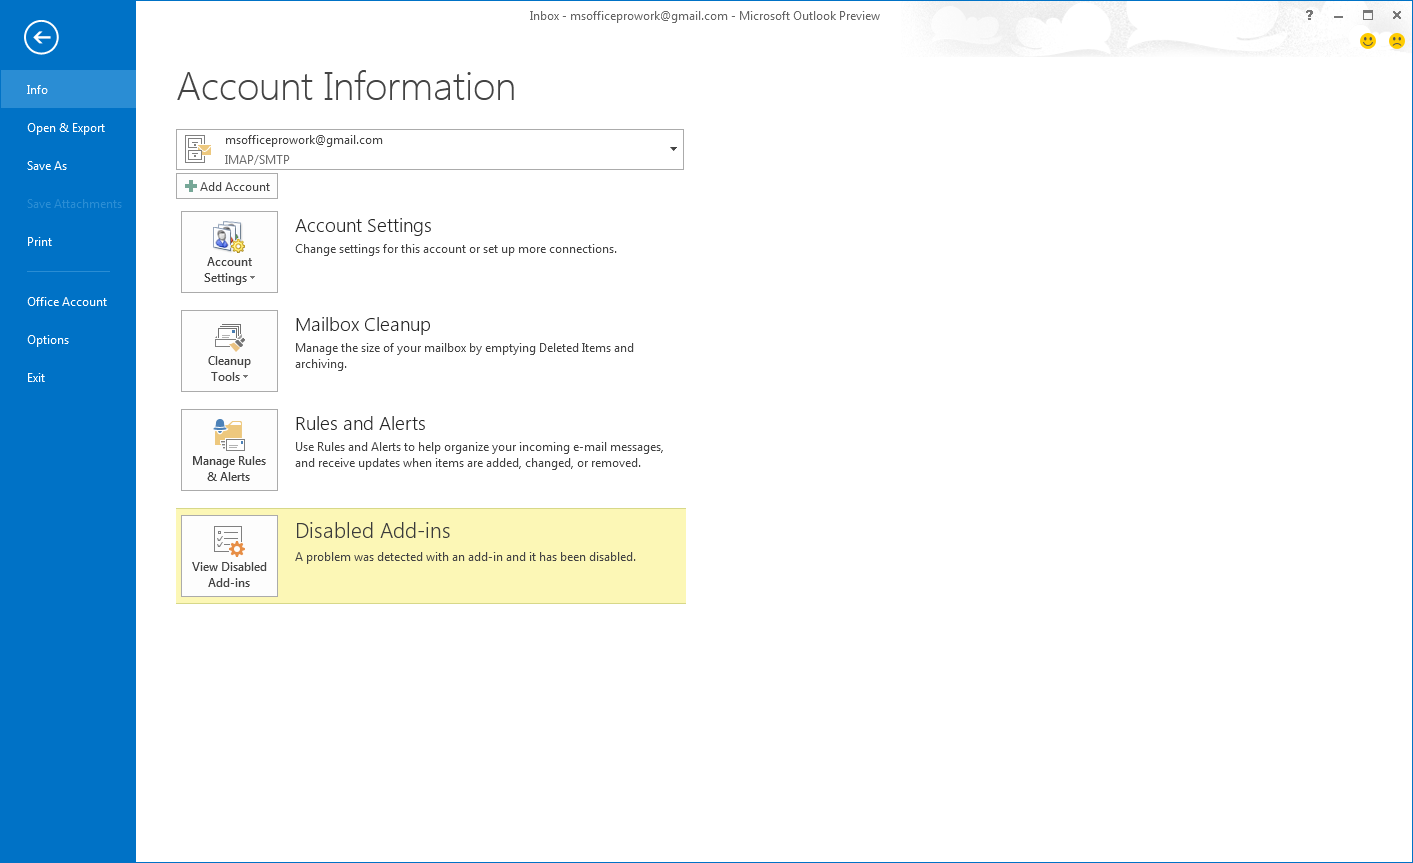Viewport: 1413px width, 863px height.
Task: Send a smile with happy face icon
Action: click(1368, 41)
